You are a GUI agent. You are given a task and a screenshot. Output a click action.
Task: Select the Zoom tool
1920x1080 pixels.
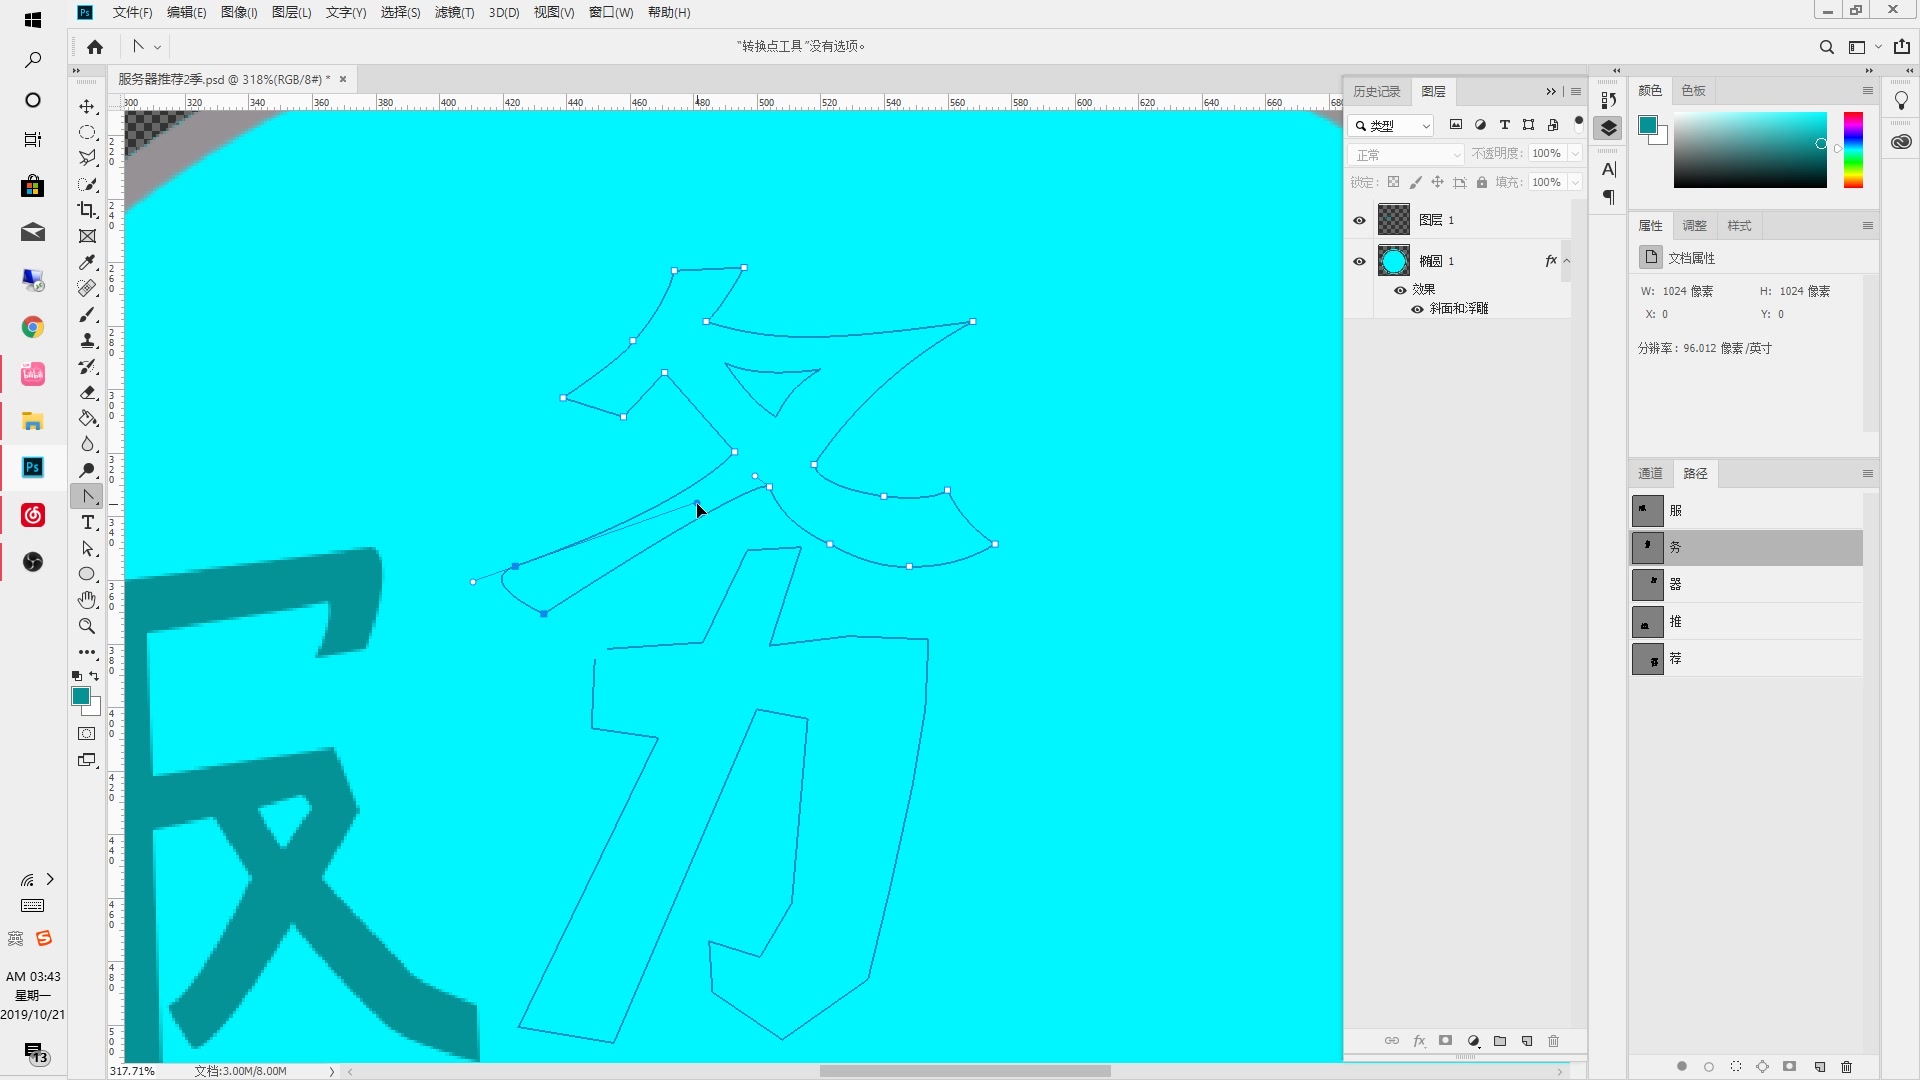[x=88, y=626]
